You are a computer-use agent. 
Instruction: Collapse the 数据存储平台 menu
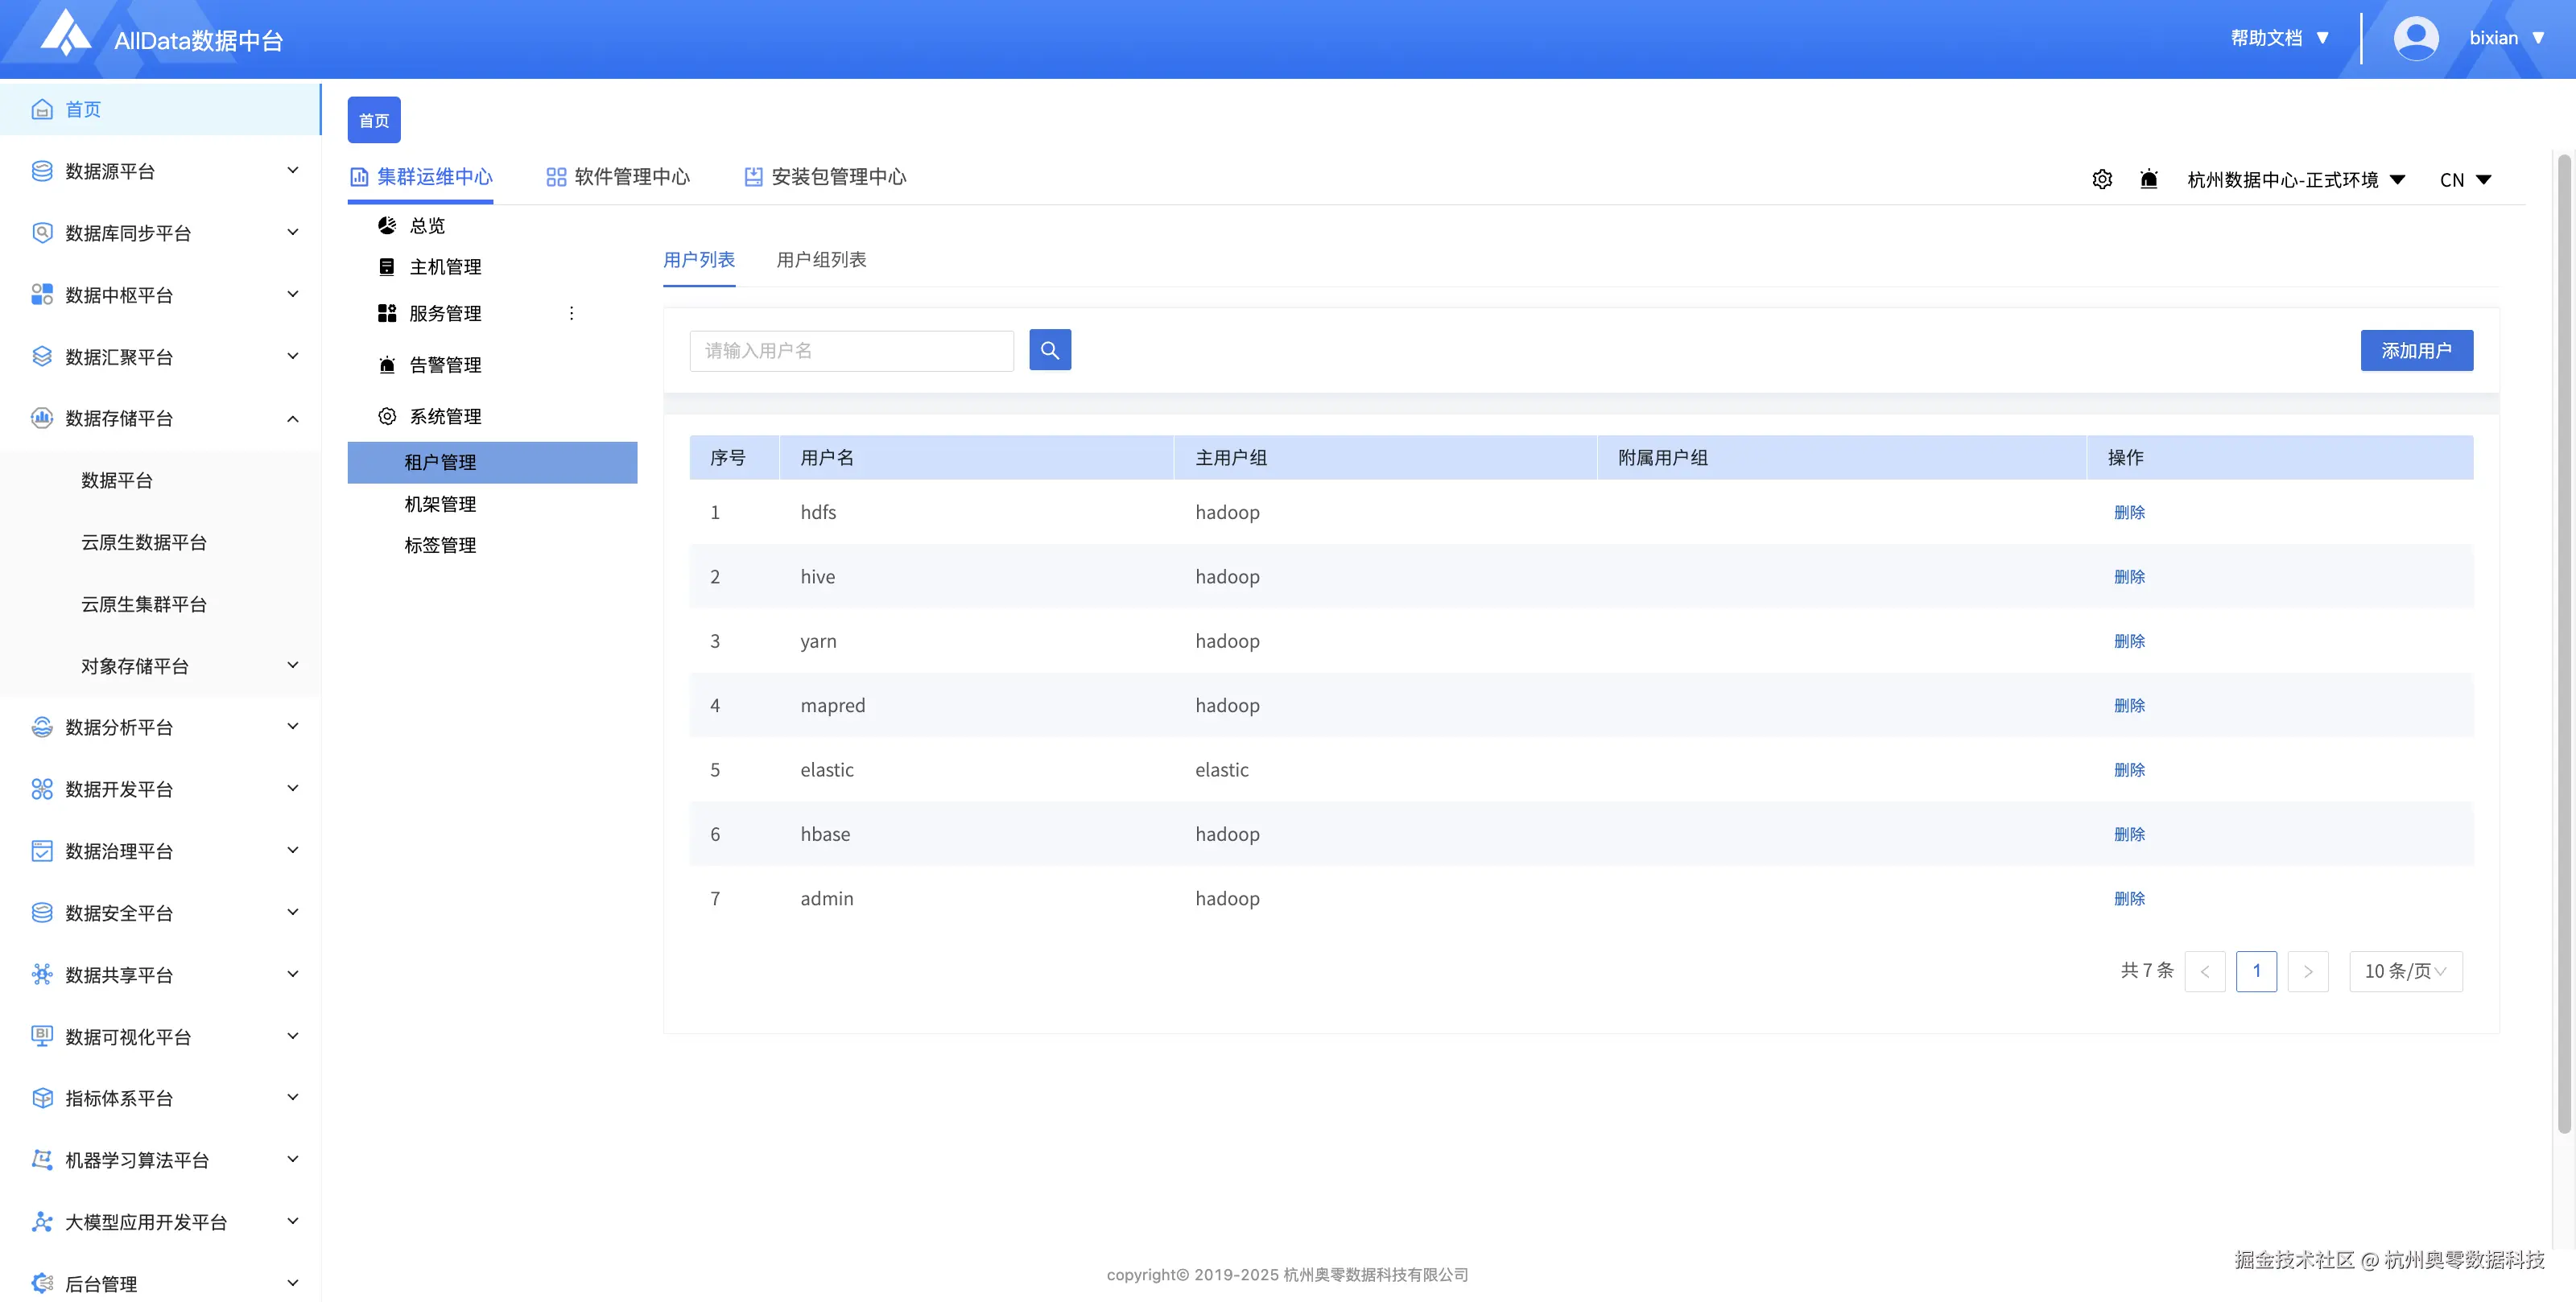(292, 418)
